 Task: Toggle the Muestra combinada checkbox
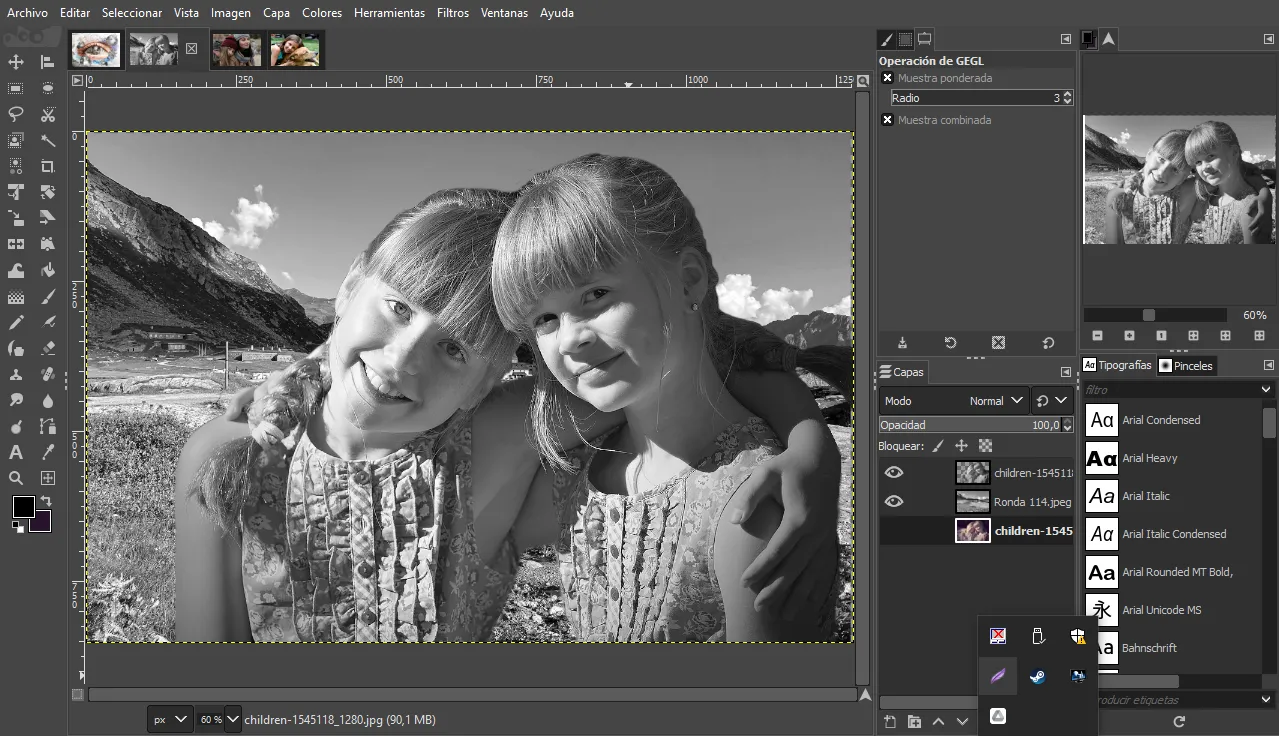888,120
